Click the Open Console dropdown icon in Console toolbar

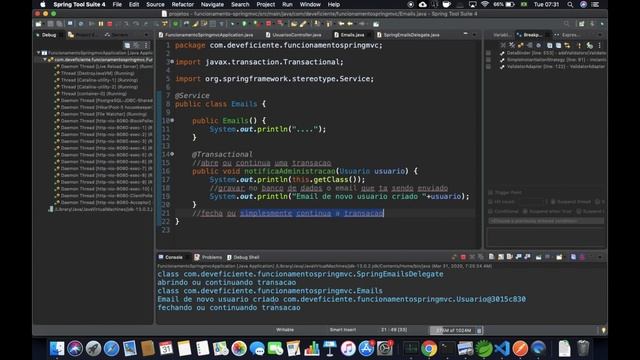pyautogui.click(x=560, y=257)
